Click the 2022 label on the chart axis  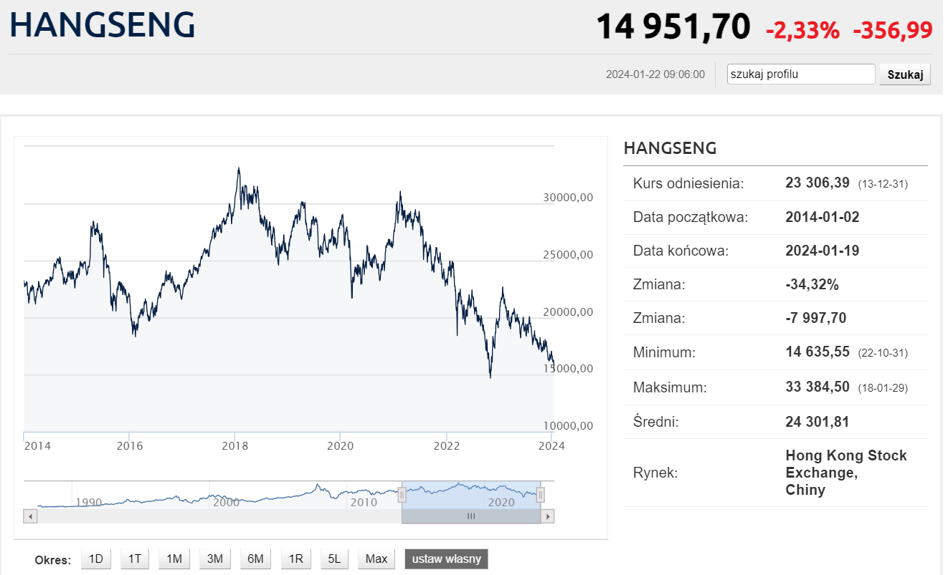[446, 446]
